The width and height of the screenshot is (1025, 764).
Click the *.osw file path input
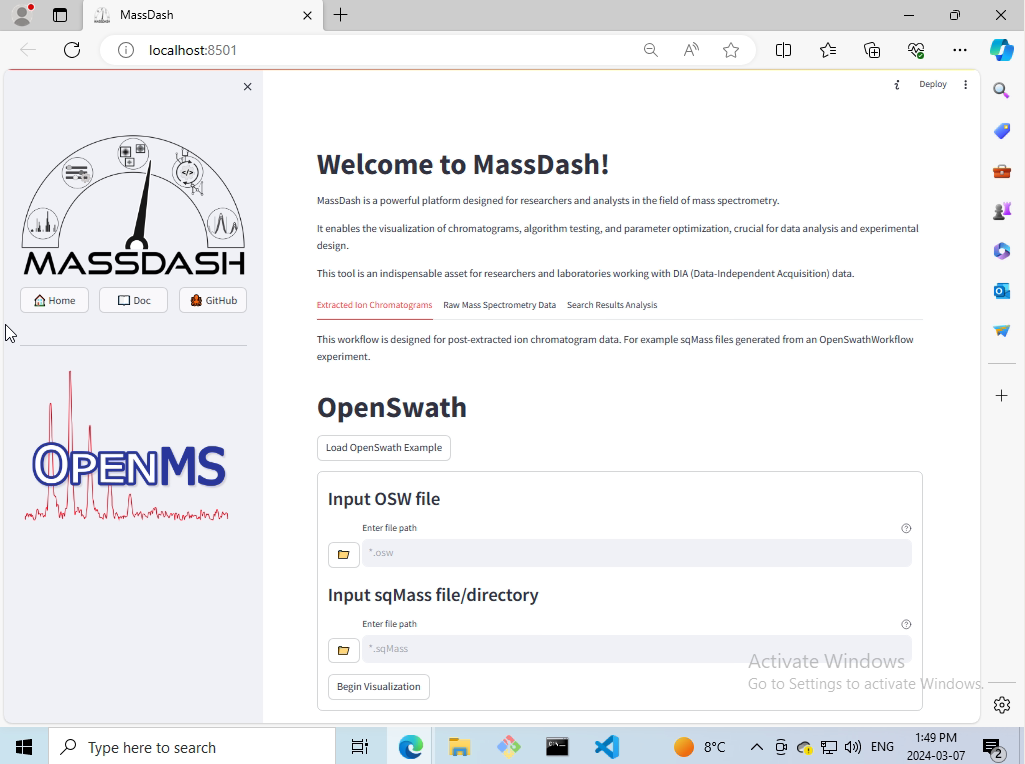637,553
